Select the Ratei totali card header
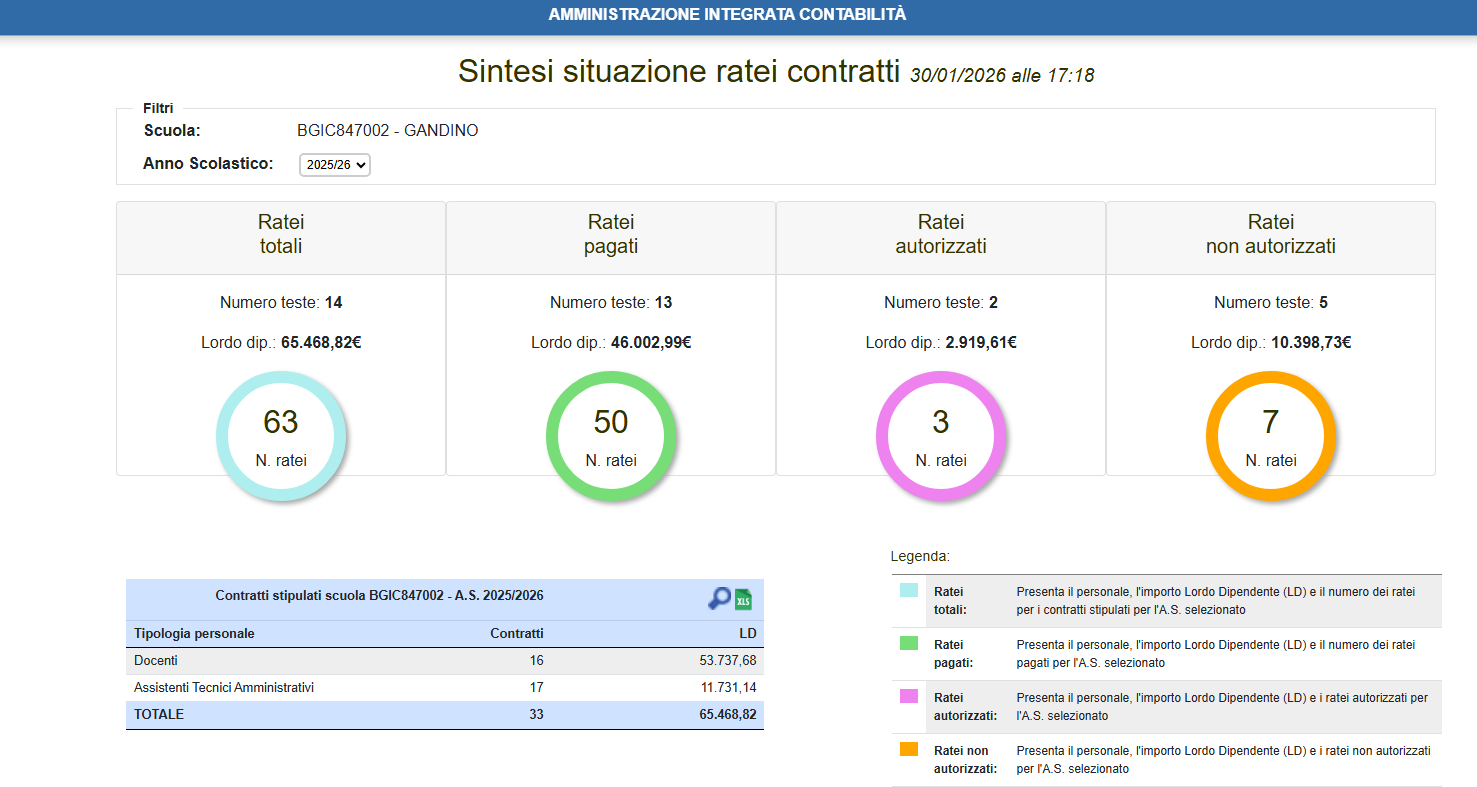 click(x=281, y=235)
